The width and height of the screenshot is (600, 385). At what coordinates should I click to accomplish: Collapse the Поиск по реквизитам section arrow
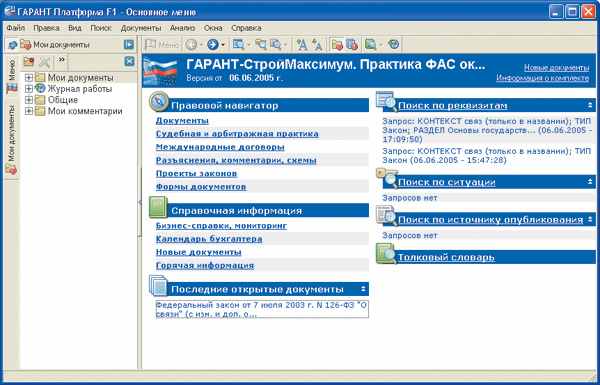pyautogui.click(x=590, y=105)
